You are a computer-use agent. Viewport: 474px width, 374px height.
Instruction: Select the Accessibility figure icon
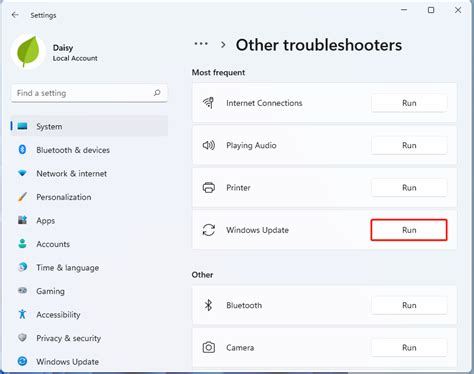pyautogui.click(x=22, y=314)
